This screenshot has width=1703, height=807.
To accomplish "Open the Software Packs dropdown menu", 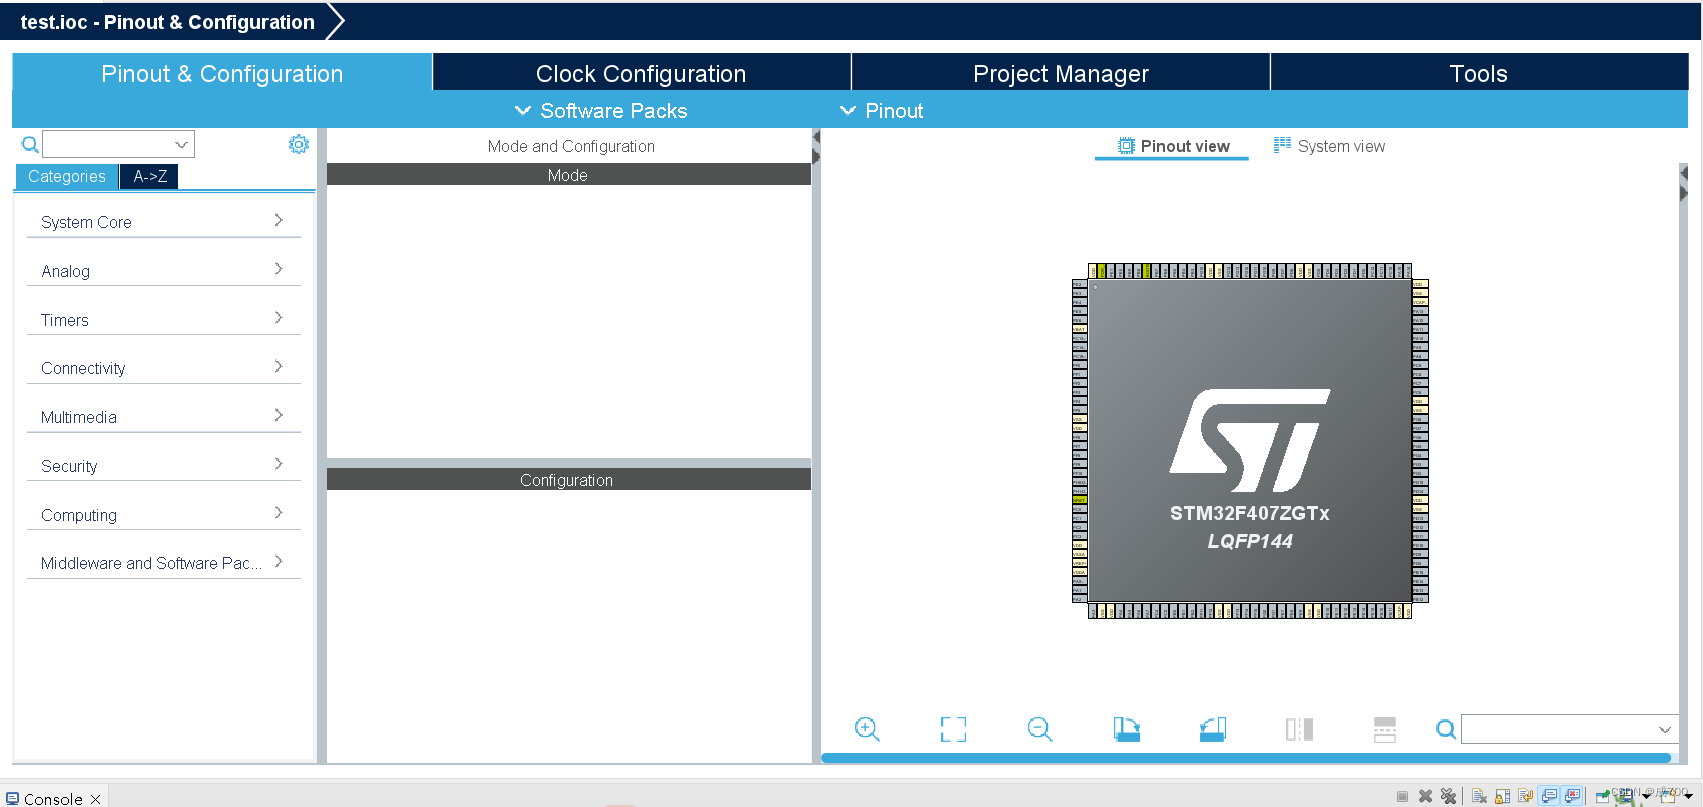I will [601, 110].
